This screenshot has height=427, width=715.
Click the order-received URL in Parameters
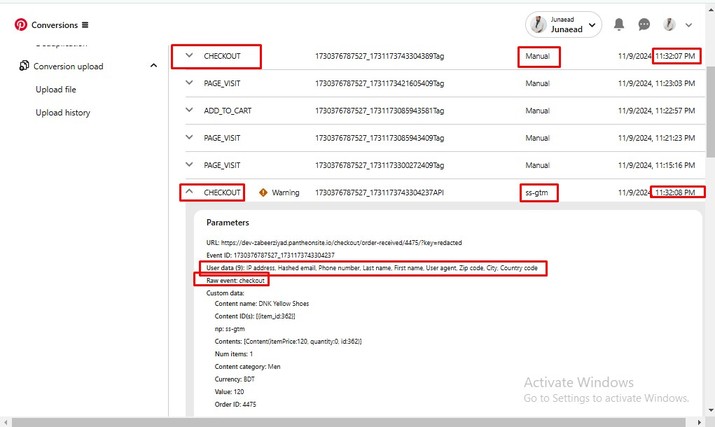(x=341, y=243)
